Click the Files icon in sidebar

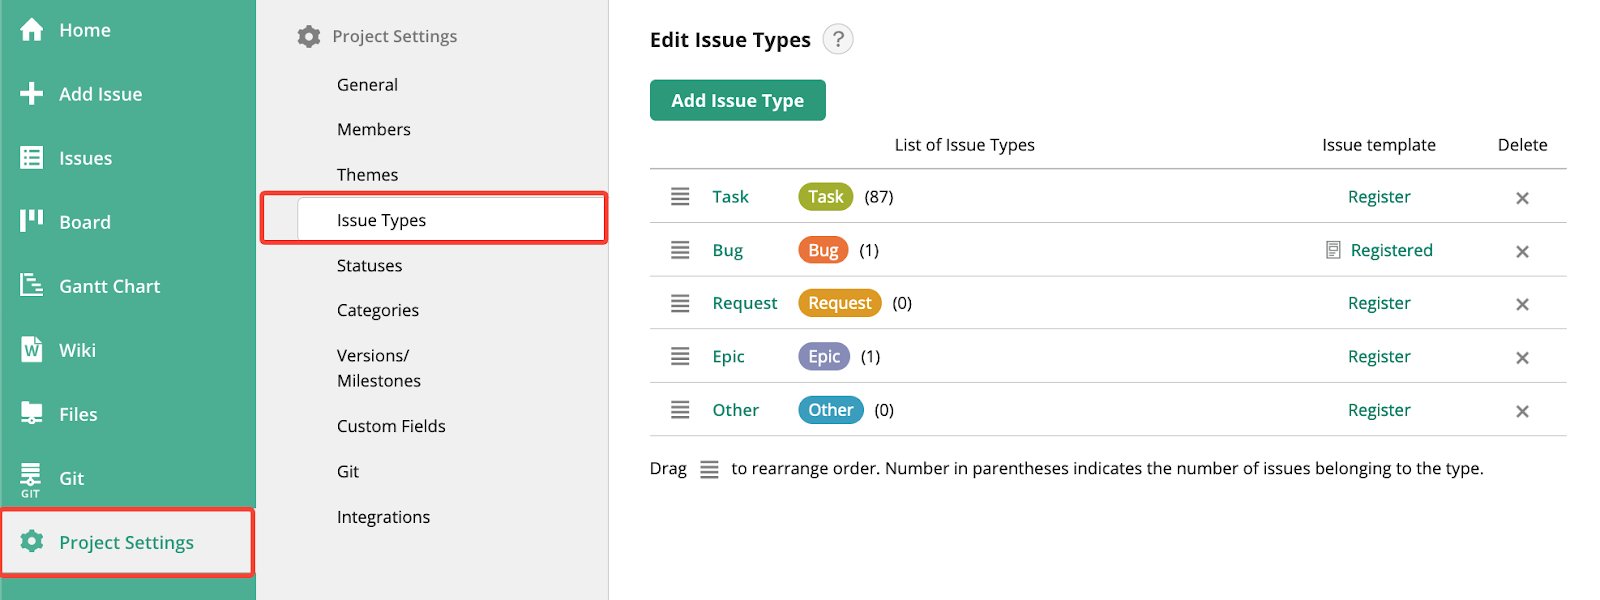coord(32,413)
